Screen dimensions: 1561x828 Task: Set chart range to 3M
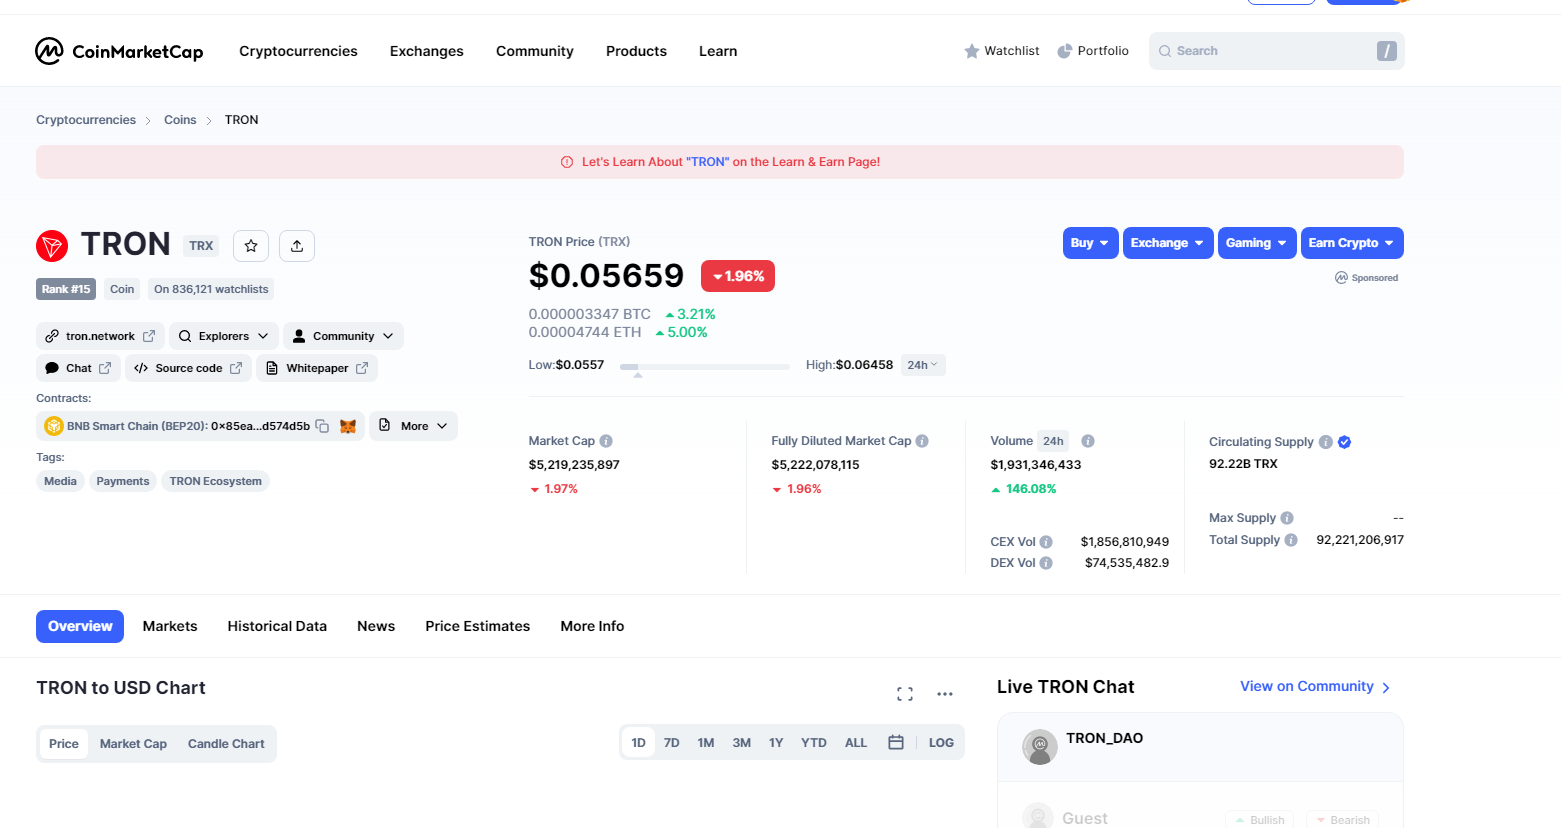pyautogui.click(x=742, y=743)
